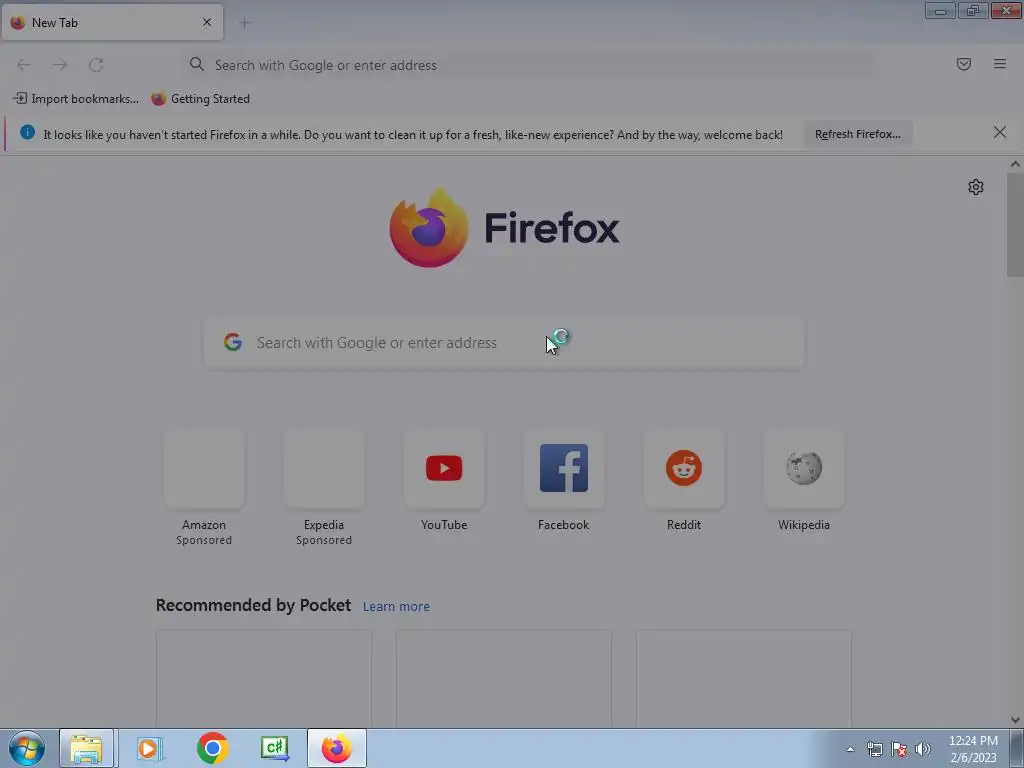The height and width of the screenshot is (768, 1024).
Task: Open the Expedia sponsored shortcut tile
Action: point(324,469)
